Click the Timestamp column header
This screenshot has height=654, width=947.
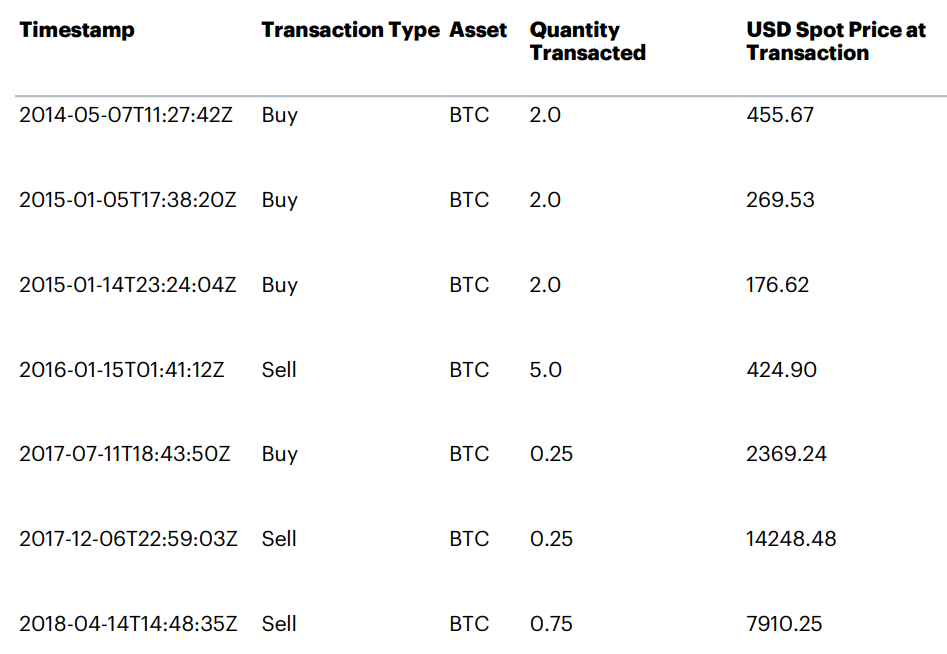pos(76,30)
